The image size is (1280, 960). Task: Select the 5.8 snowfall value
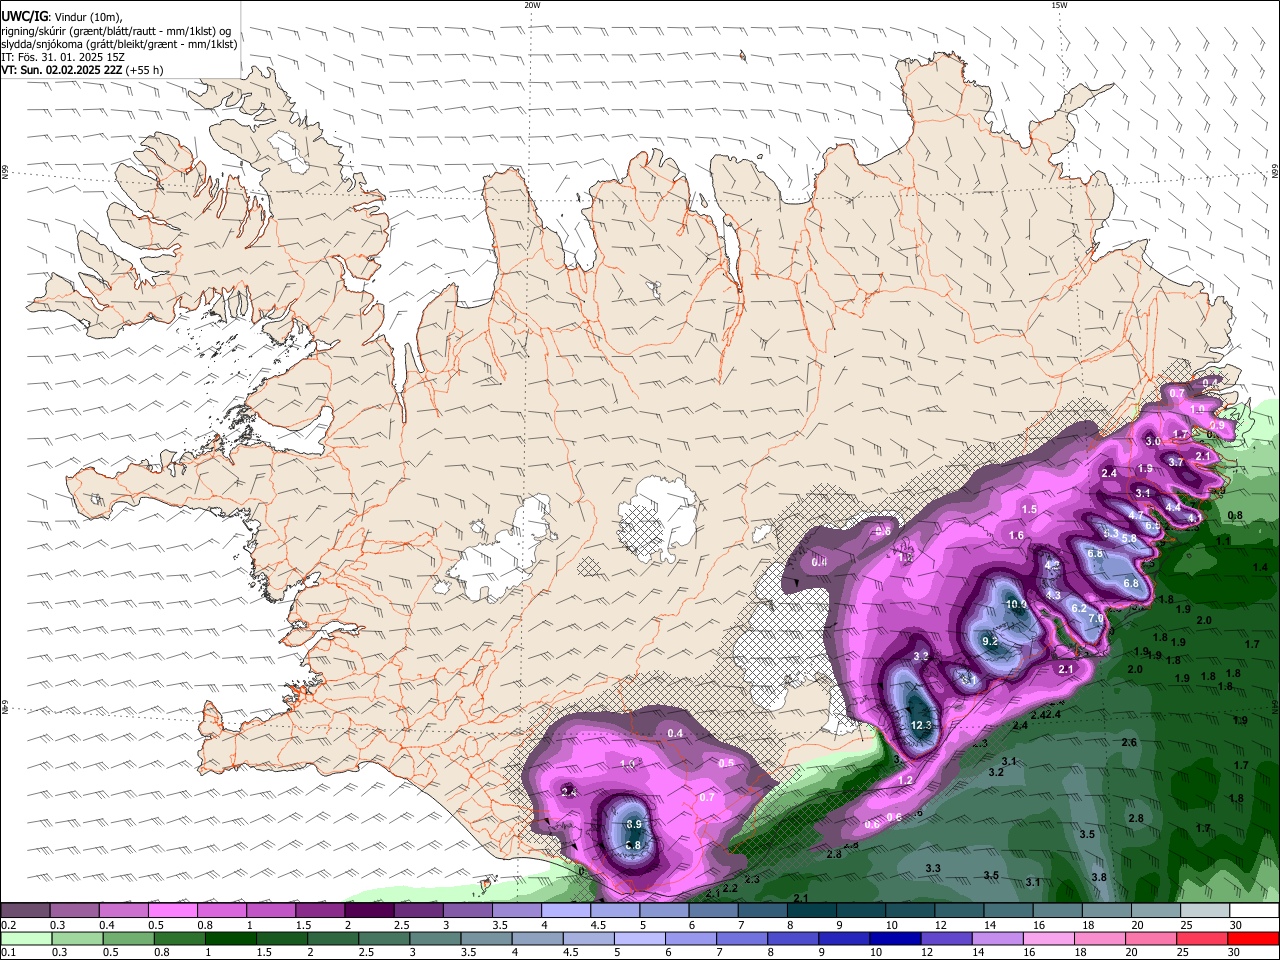(1129, 538)
